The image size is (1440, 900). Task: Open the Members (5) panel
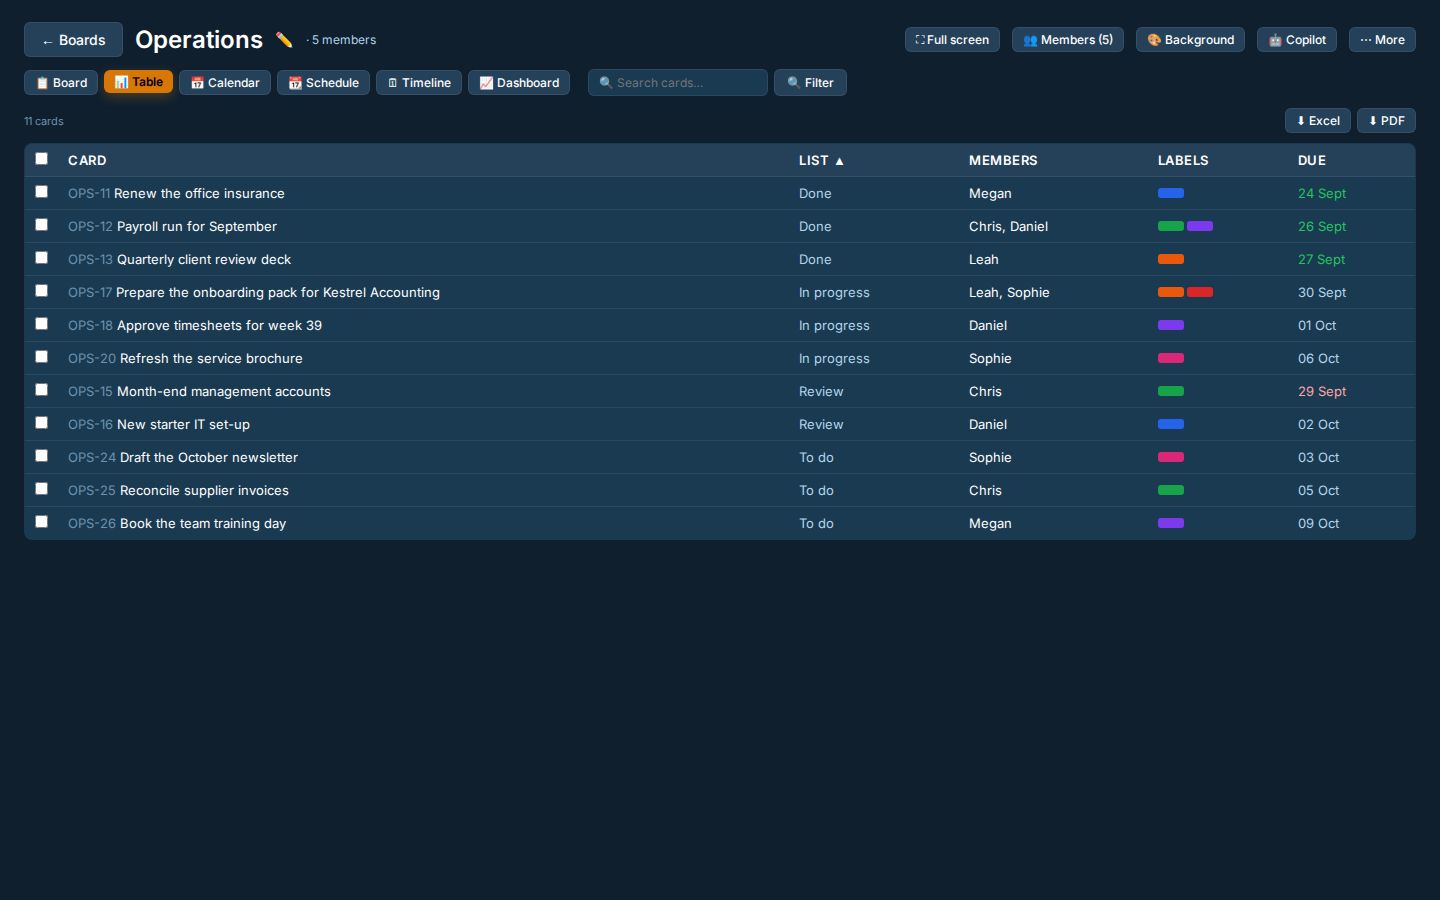coord(1068,40)
